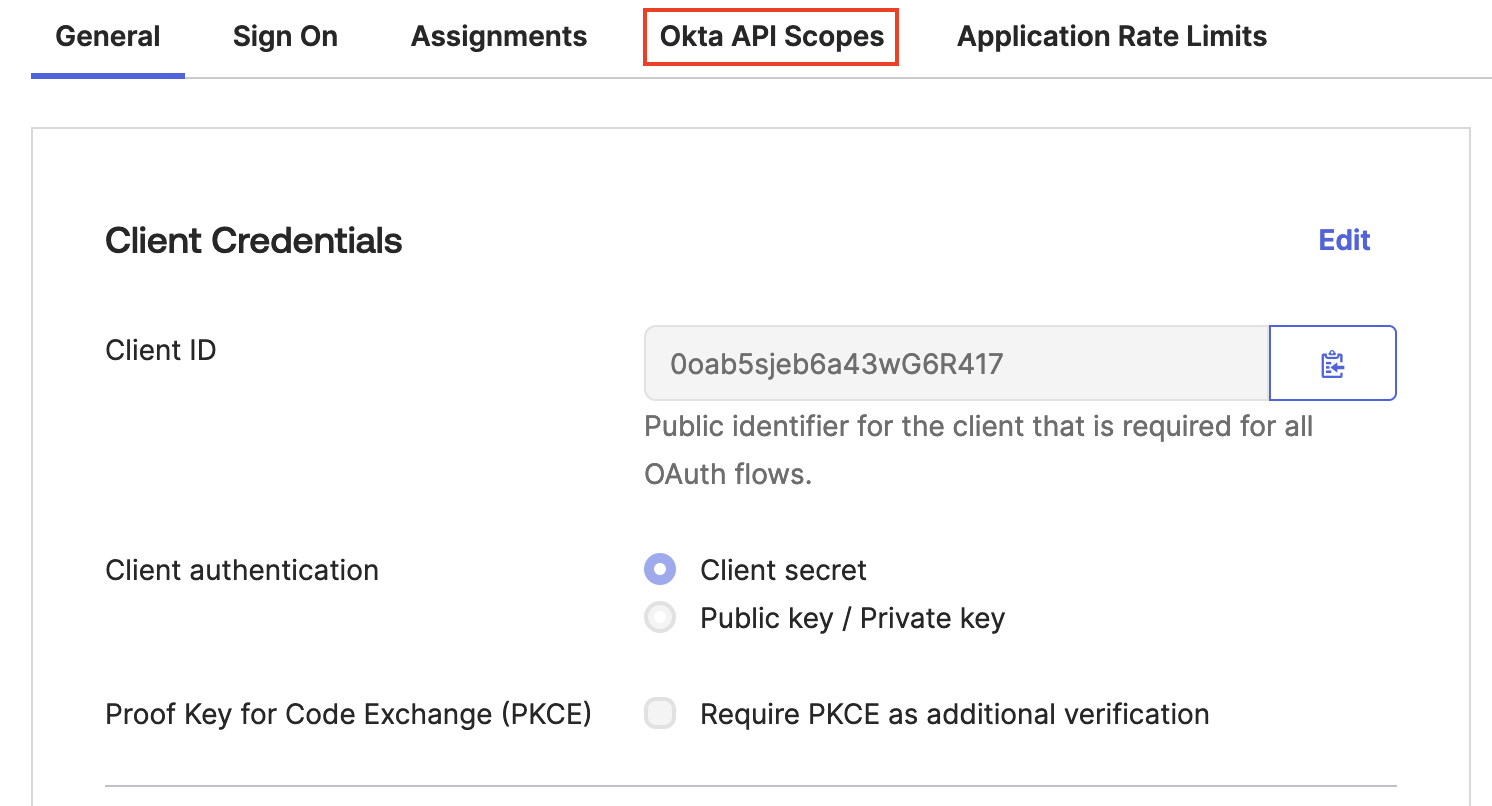Copy the Client ID to clipboard

pos(1332,364)
